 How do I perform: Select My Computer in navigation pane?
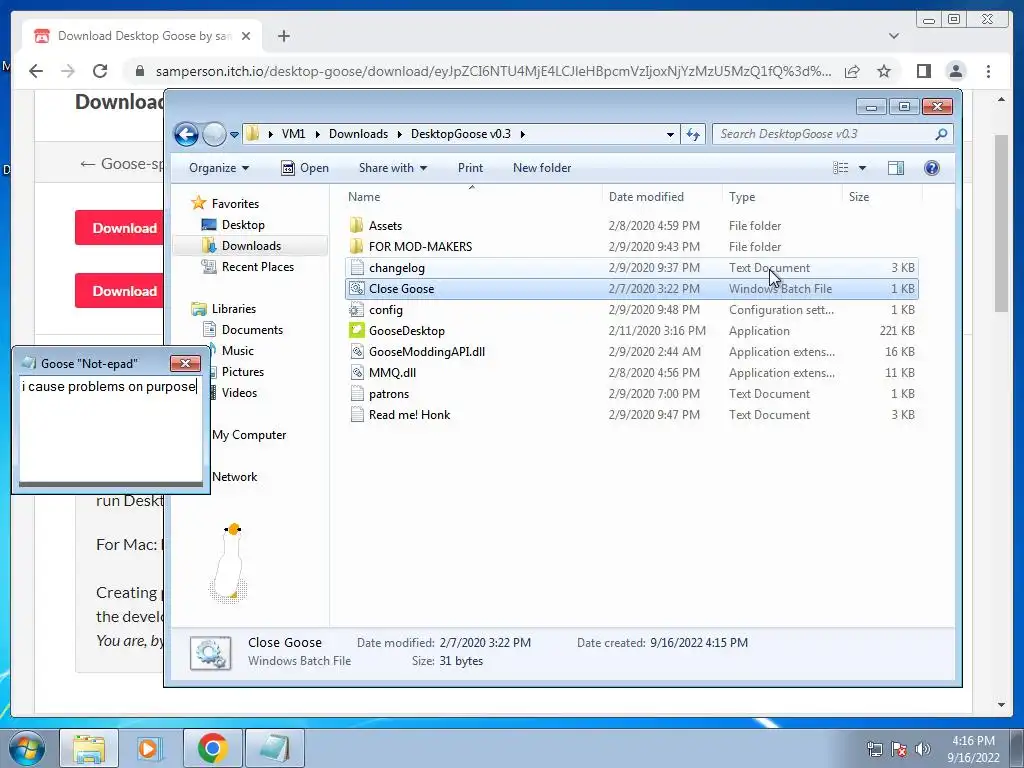pyautogui.click(x=249, y=435)
